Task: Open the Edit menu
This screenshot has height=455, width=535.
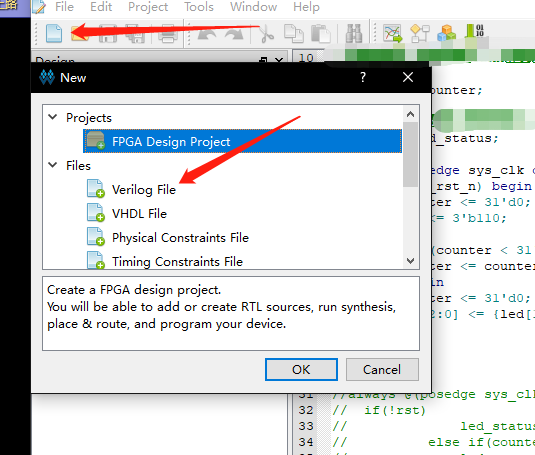Action: click(x=101, y=7)
